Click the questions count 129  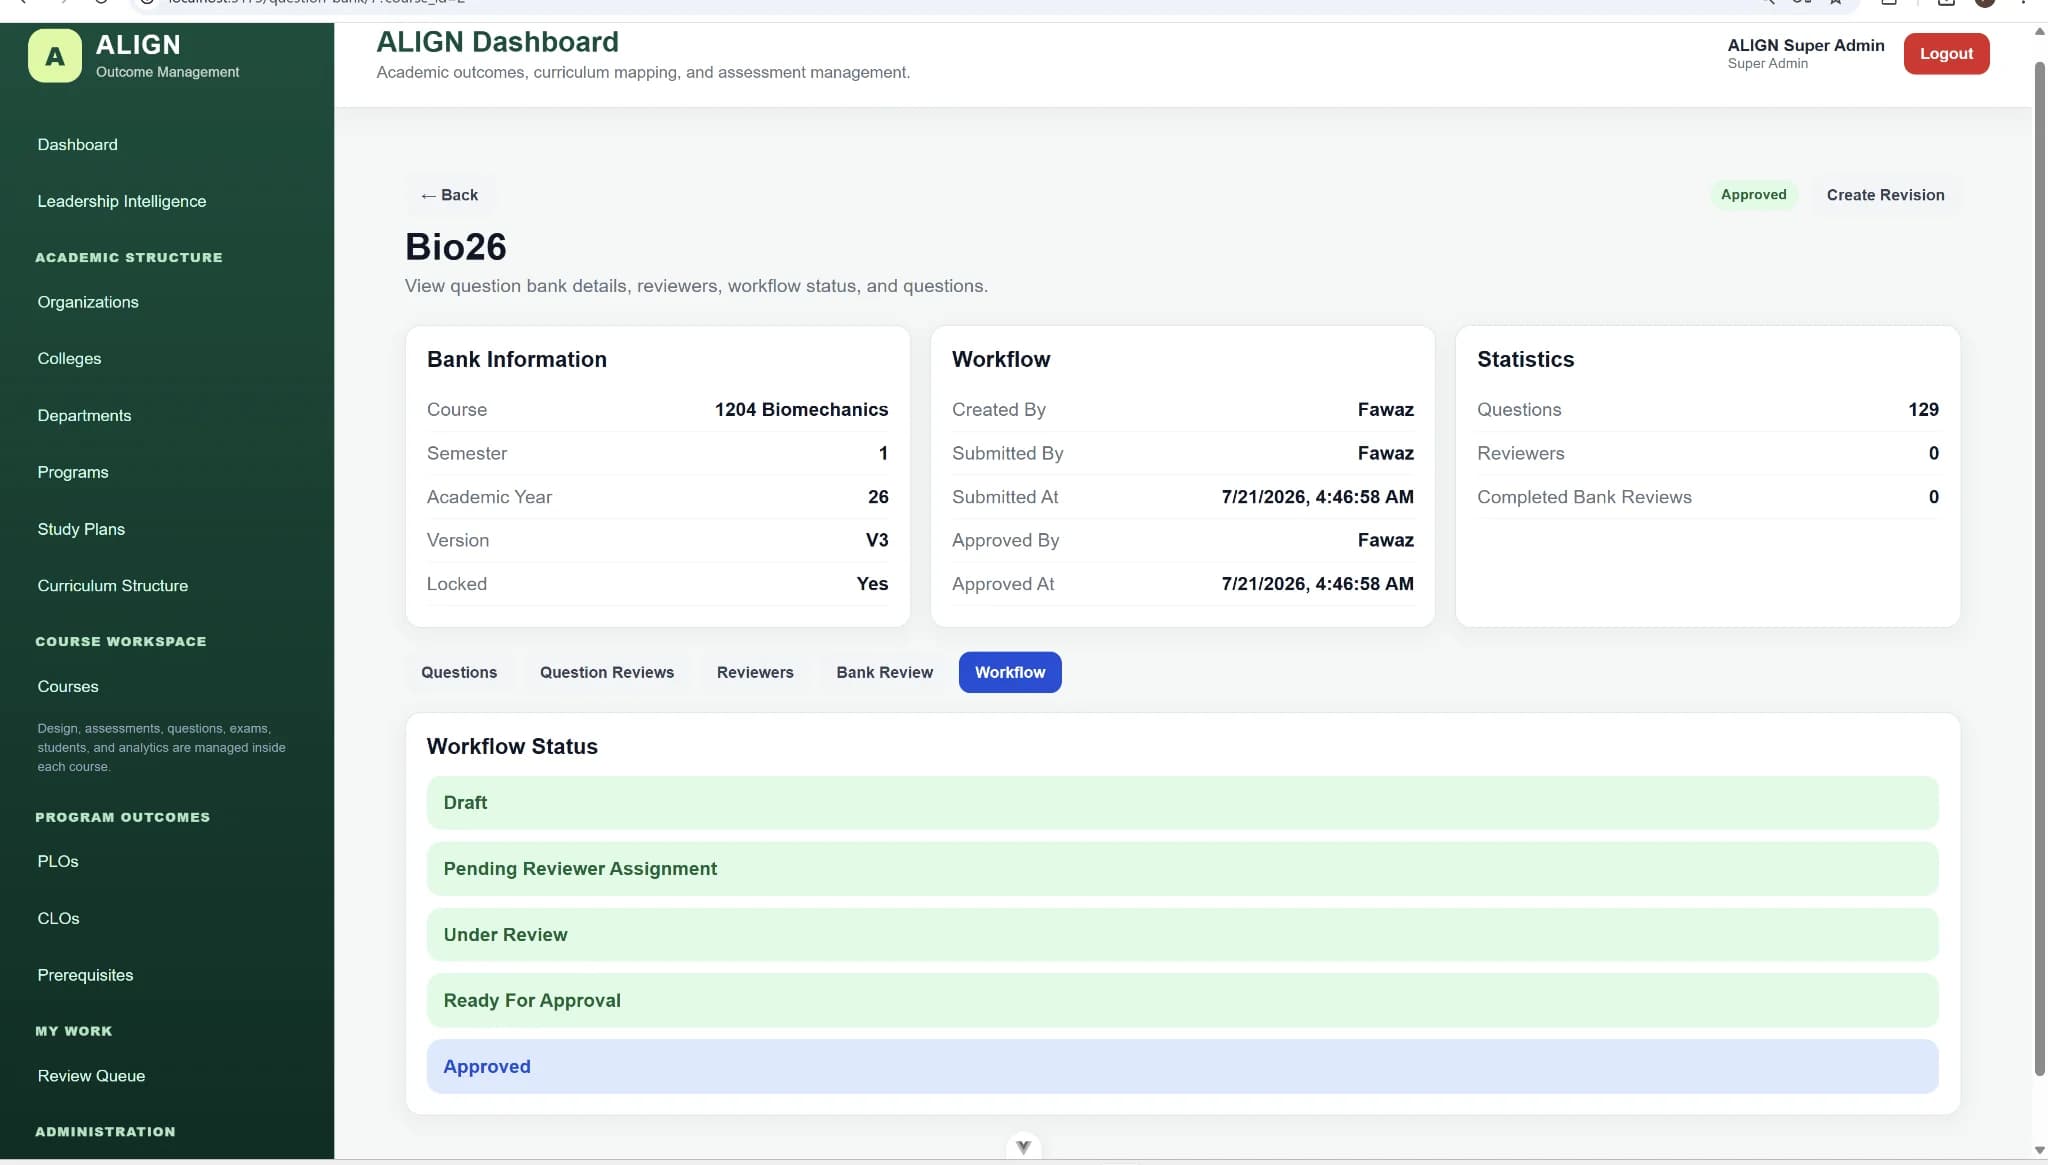click(x=1923, y=410)
